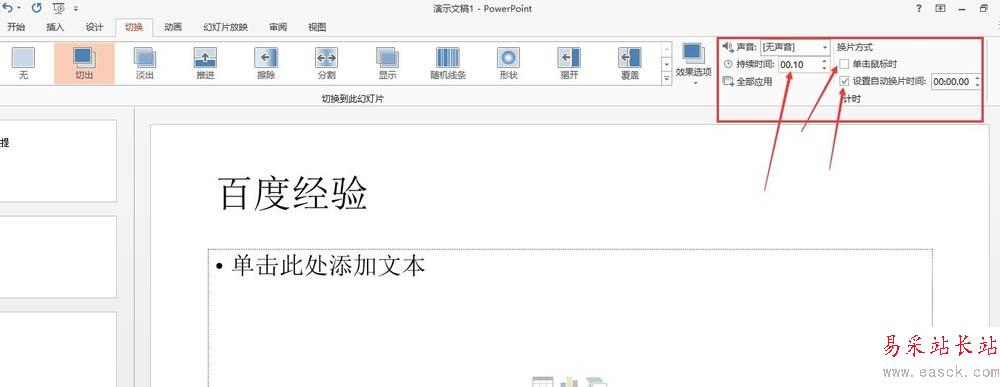Enable the 单击鼠标时 checkbox
The height and width of the screenshot is (387, 1000).
pos(844,64)
